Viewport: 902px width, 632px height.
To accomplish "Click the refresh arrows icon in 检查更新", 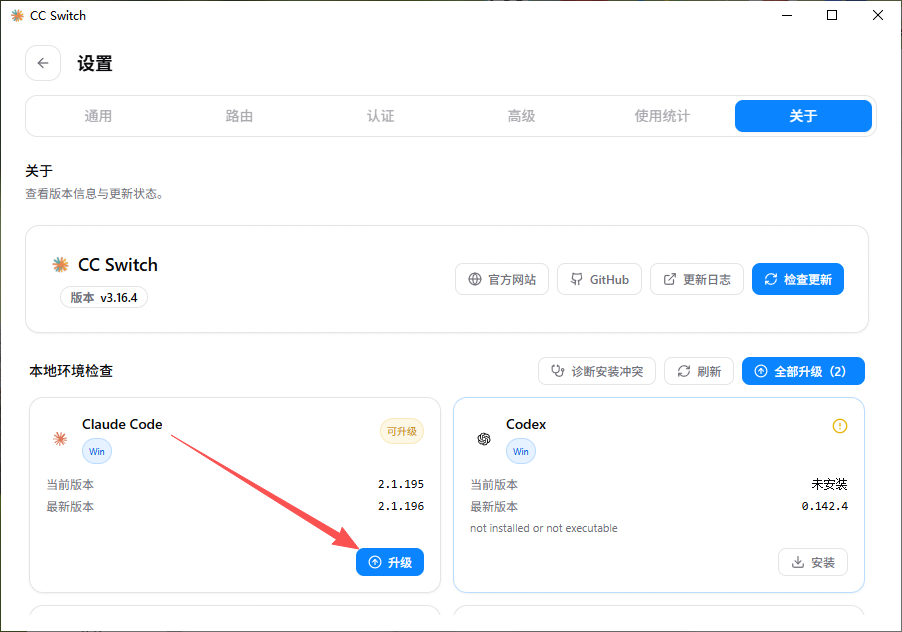I will click(771, 279).
